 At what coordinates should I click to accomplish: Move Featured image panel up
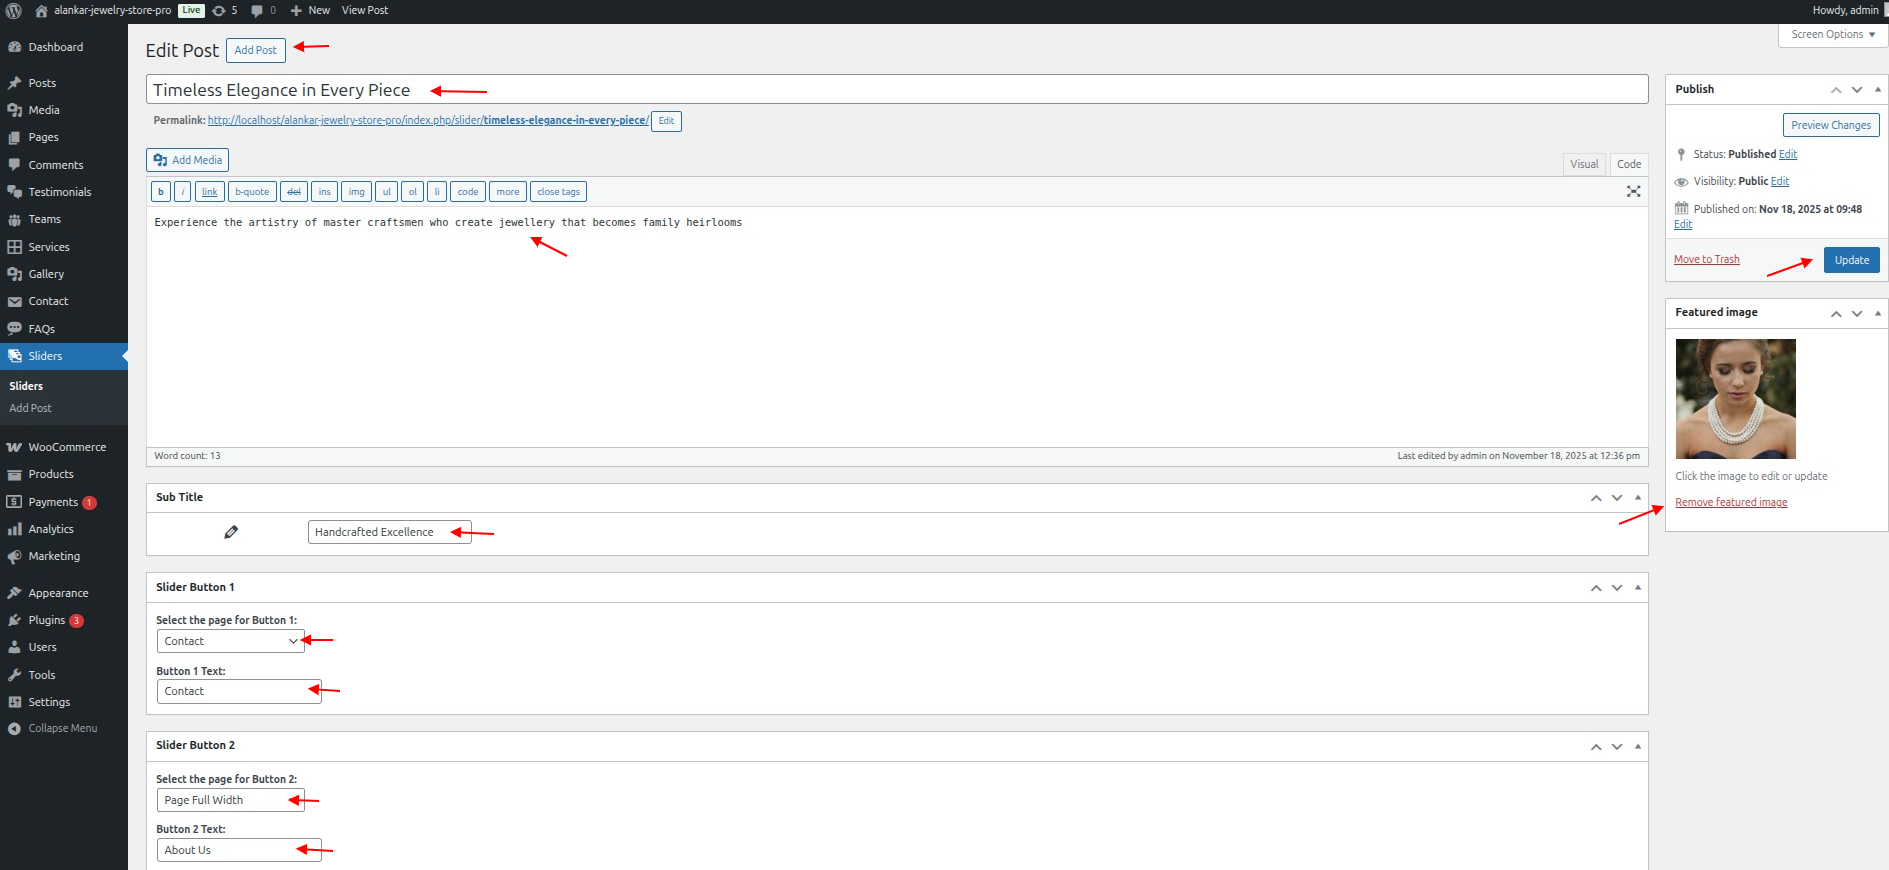pyautogui.click(x=1836, y=313)
